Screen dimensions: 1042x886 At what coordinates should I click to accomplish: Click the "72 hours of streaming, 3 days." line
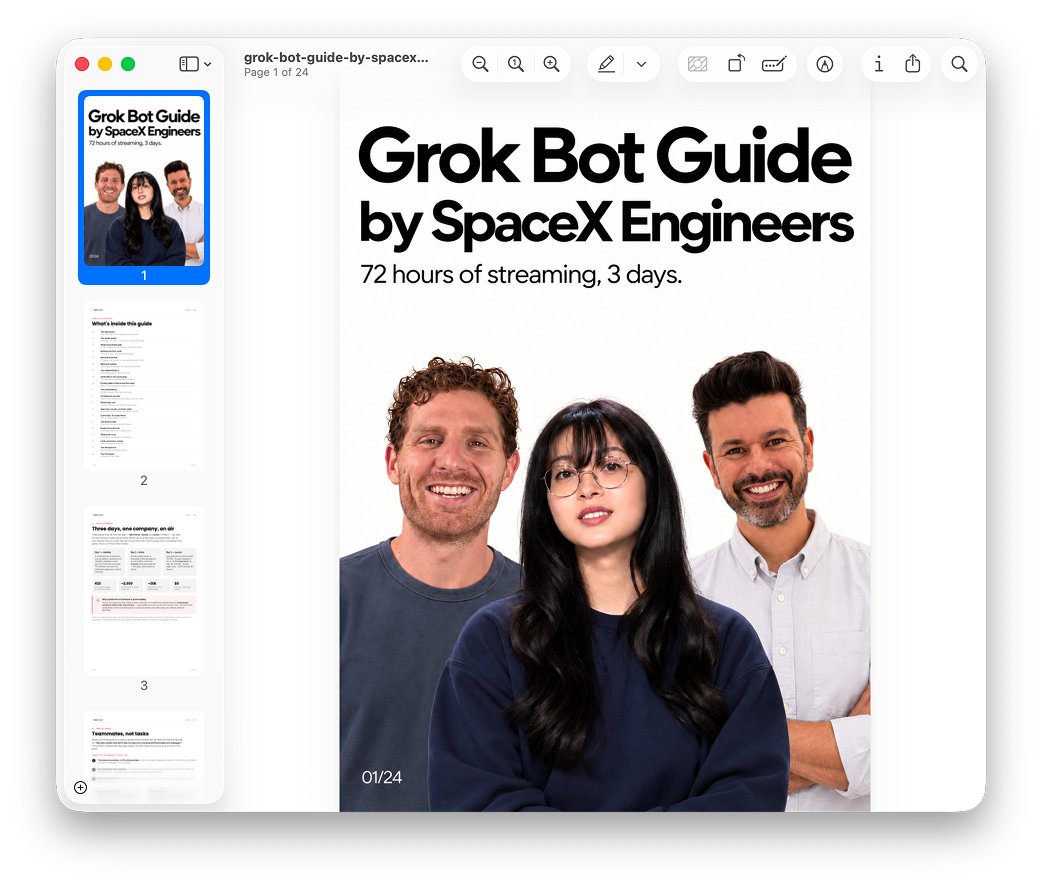521,275
